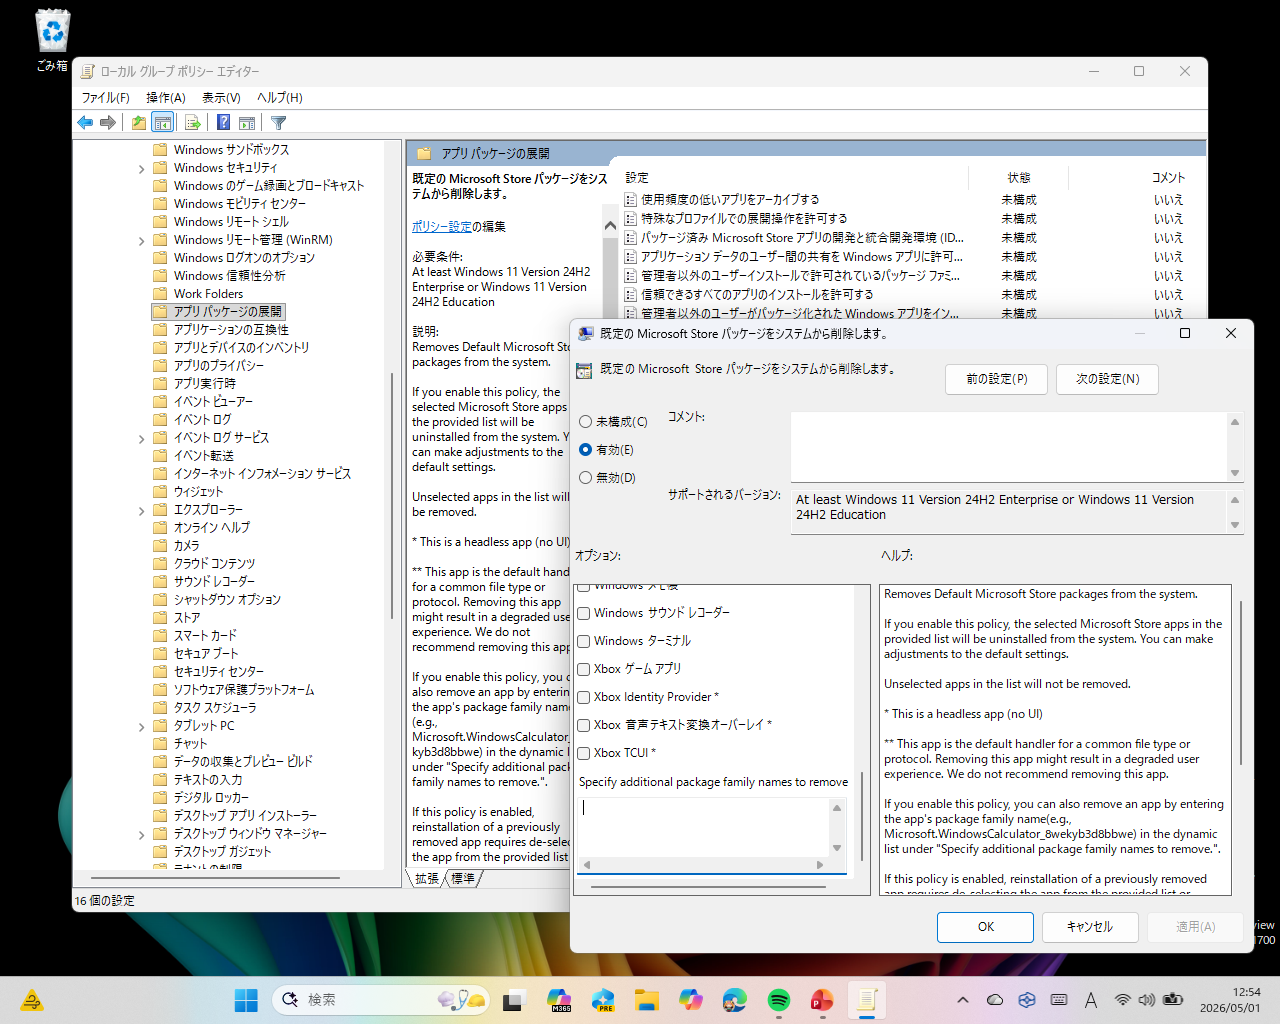
Task: Open the PowerPoint taskbar icon
Action: (x=822, y=1000)
